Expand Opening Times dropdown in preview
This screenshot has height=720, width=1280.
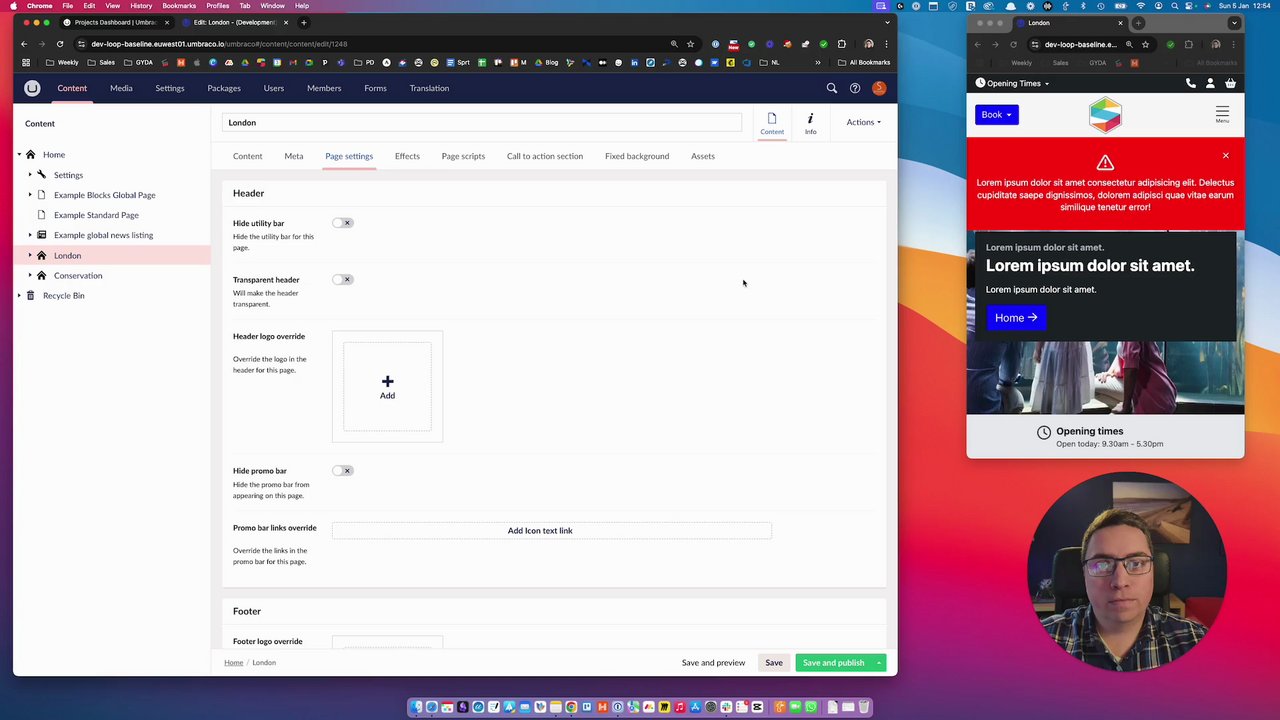click(x=1012, y=83)
